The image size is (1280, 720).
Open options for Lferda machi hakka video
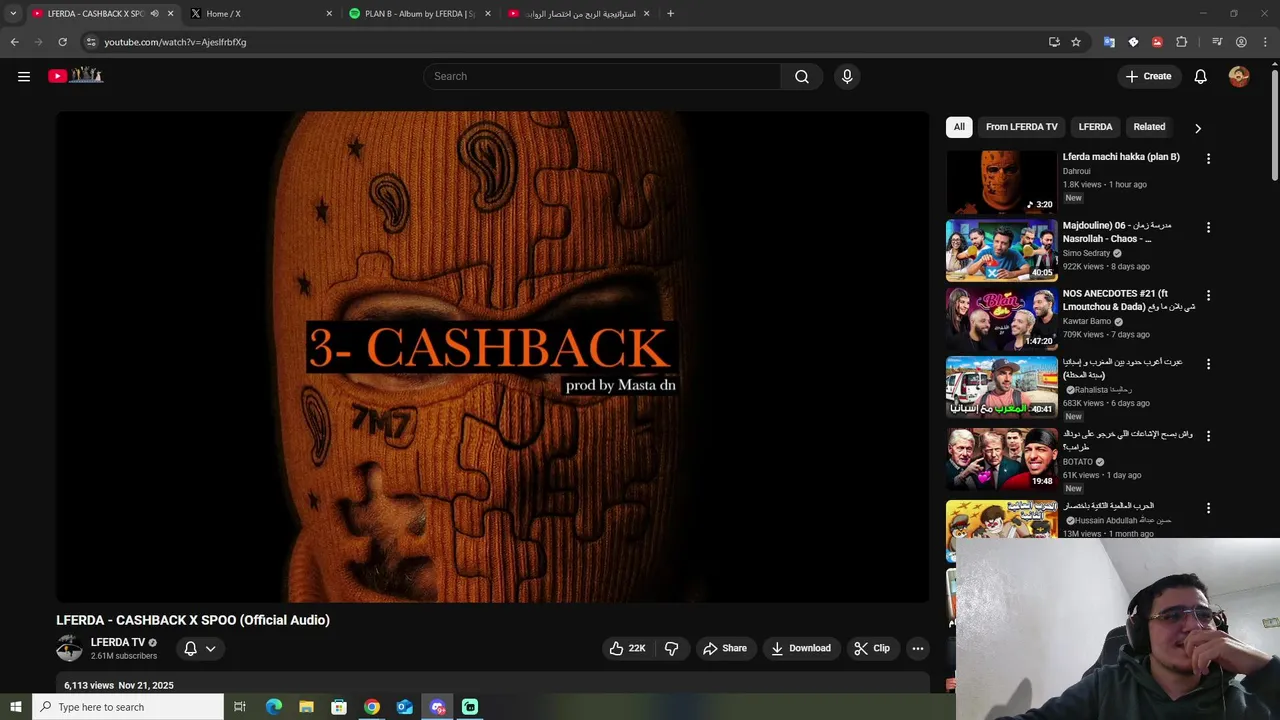pos(1208,158)
